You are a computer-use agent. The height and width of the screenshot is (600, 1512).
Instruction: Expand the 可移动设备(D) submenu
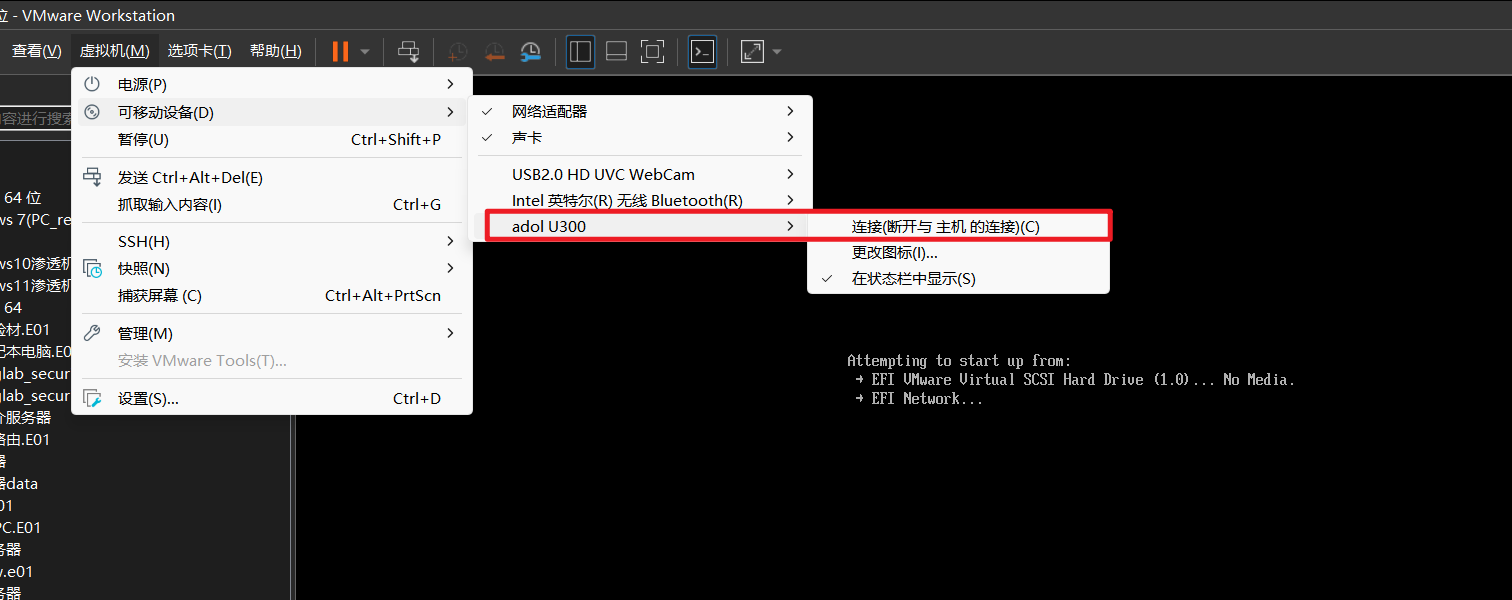pos(272,113)
